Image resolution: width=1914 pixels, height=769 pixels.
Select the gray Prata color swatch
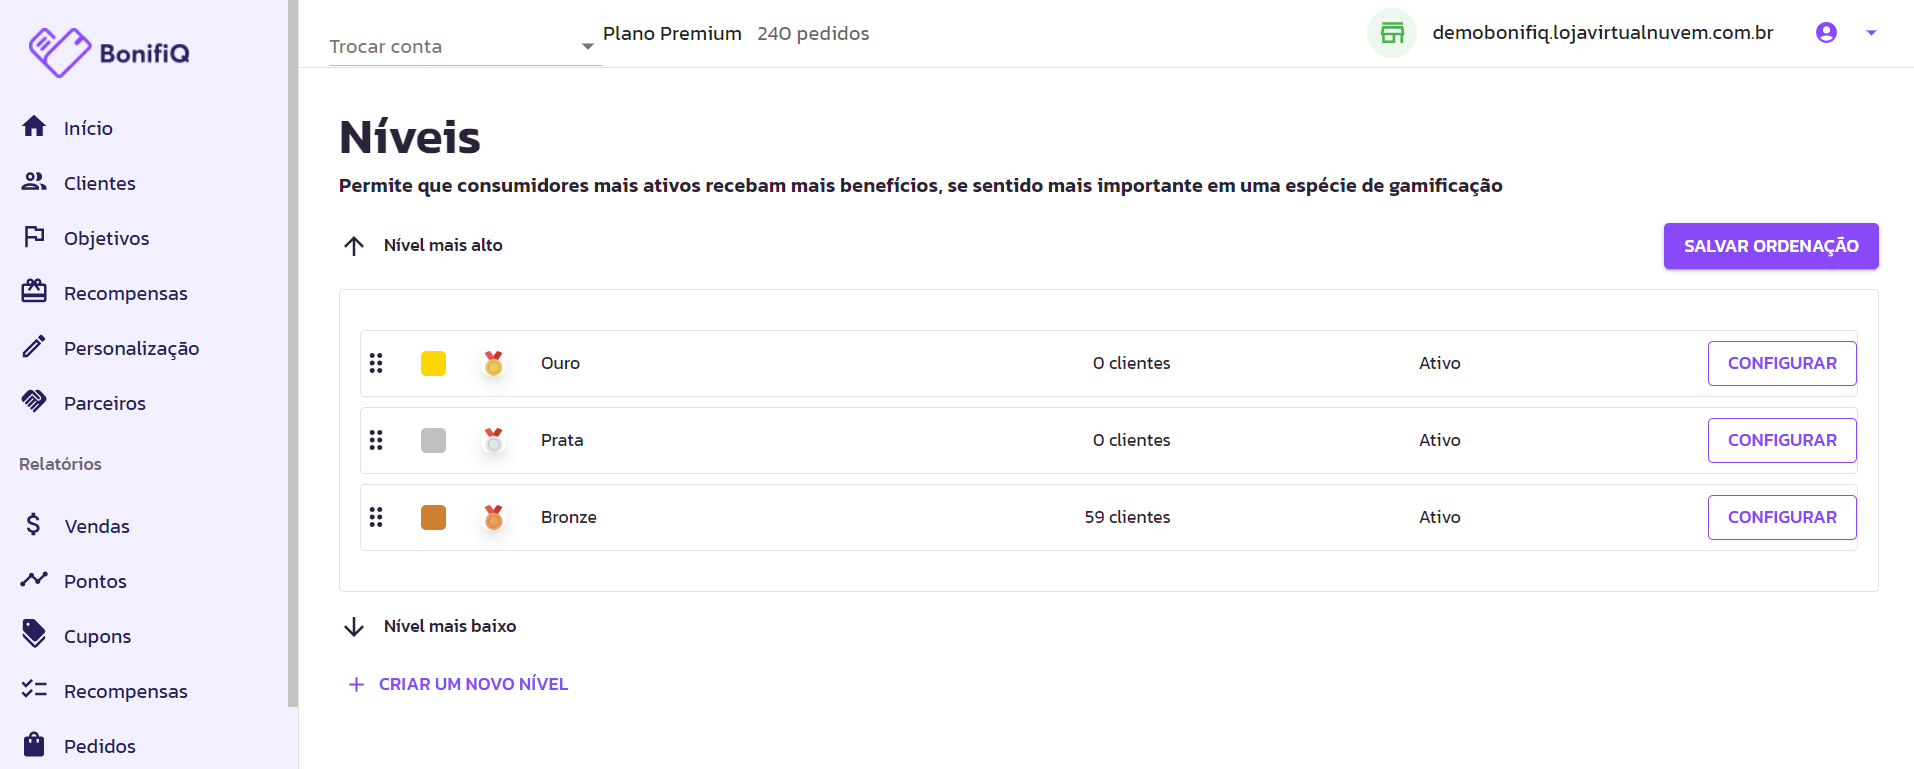pyautogui.click(x=433, y=440)
